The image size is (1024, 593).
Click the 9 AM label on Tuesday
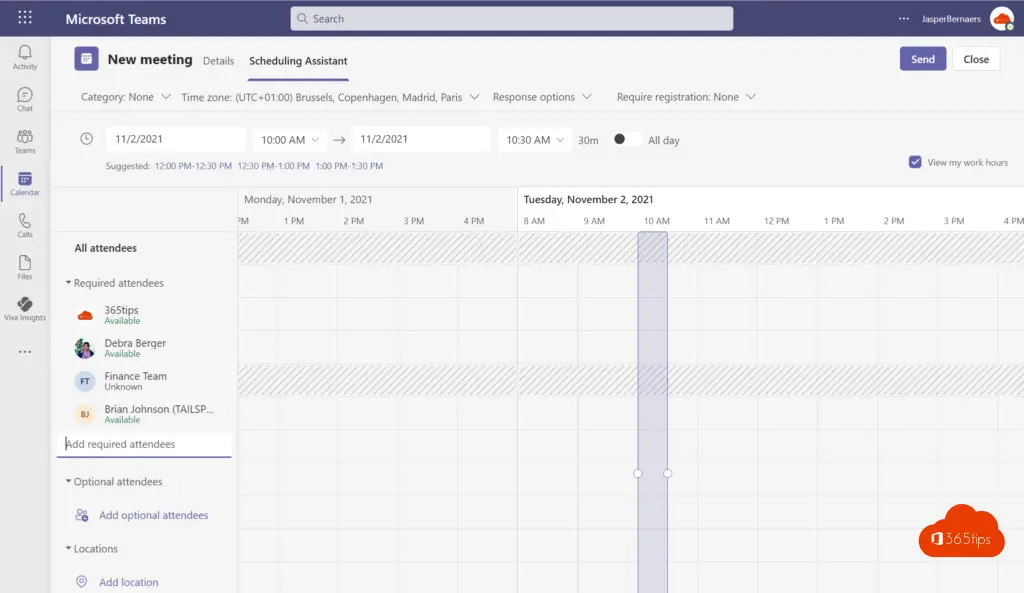pos(594,221)
